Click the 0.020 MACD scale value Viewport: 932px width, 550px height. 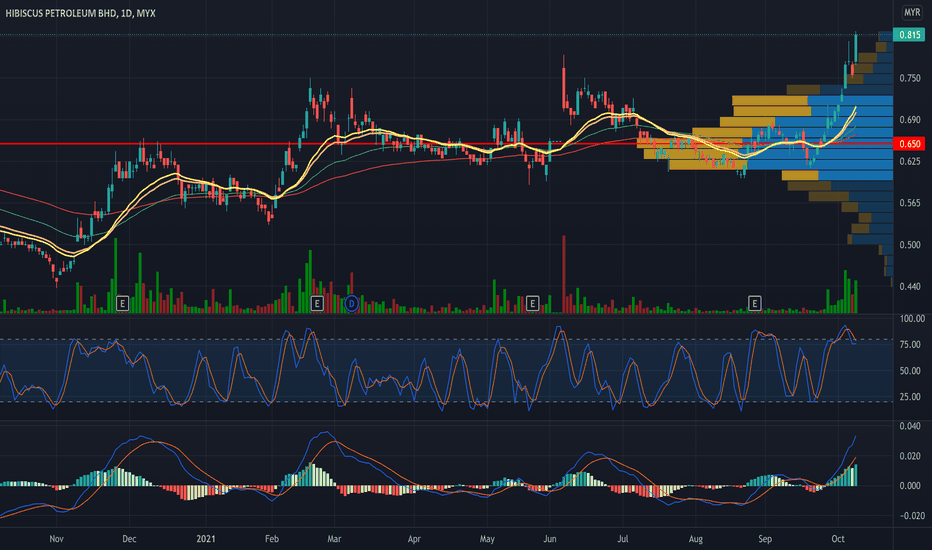pos(910,456)
